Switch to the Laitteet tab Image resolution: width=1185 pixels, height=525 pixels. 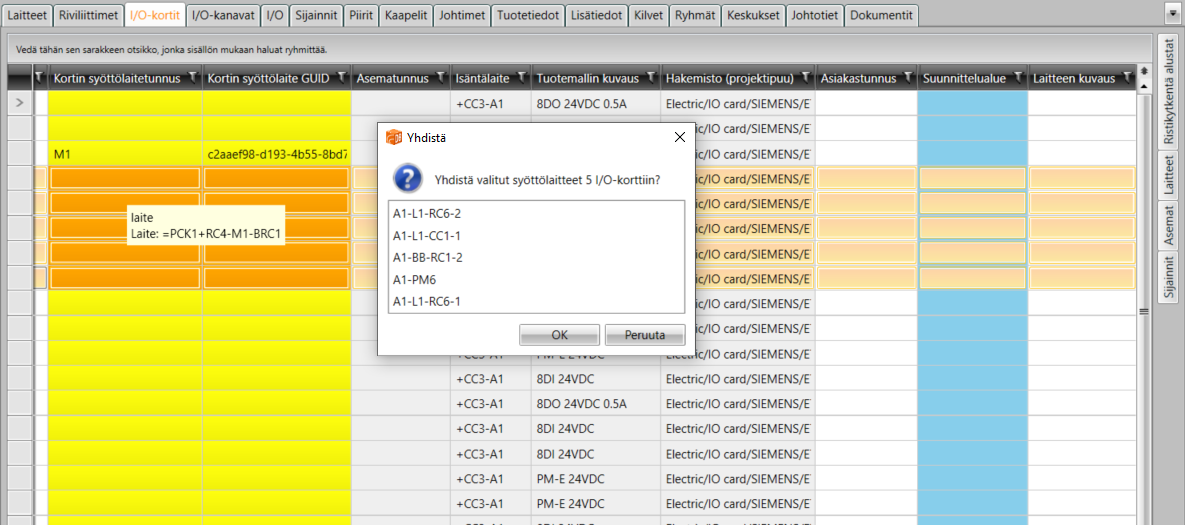click(x=27, y=15)
